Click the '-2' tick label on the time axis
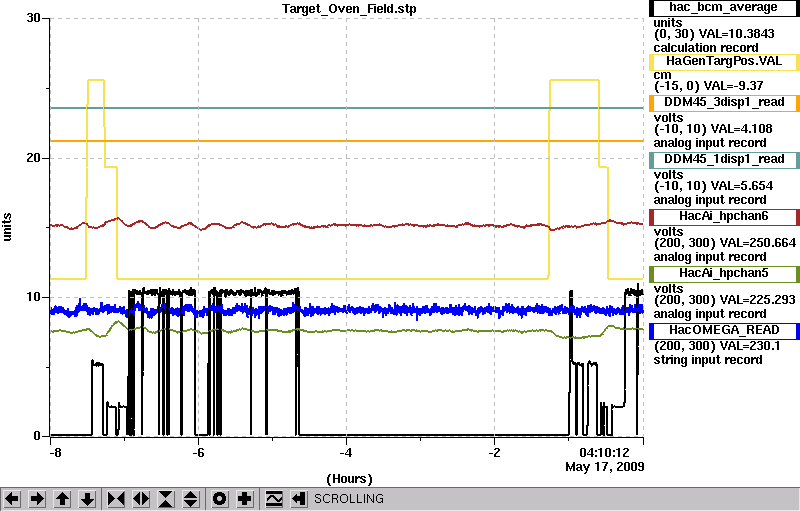The image size is (800, 511). click(494, 452)
